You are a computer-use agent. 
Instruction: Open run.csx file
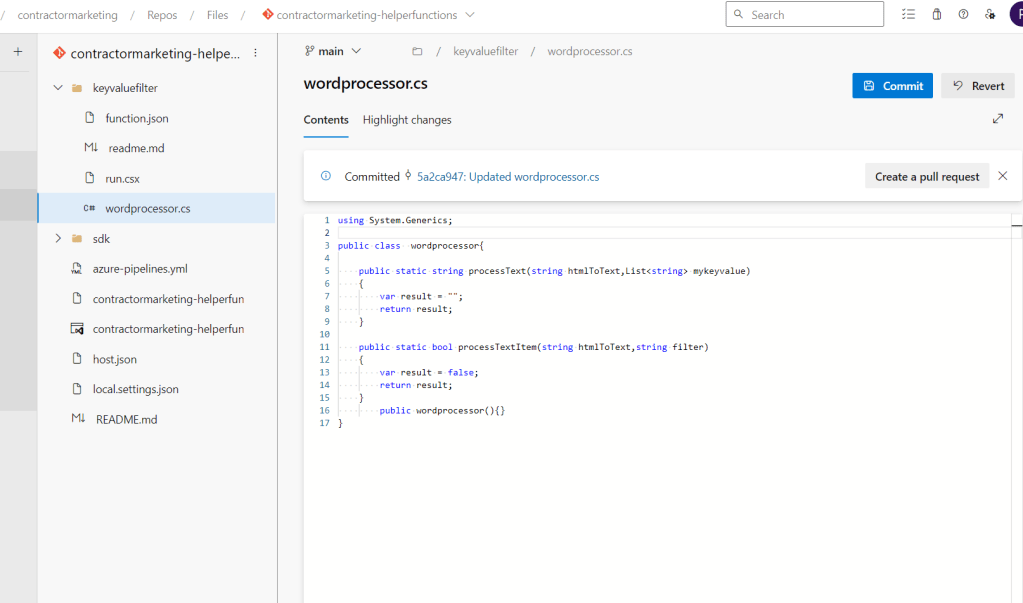[x=123, y=178]
